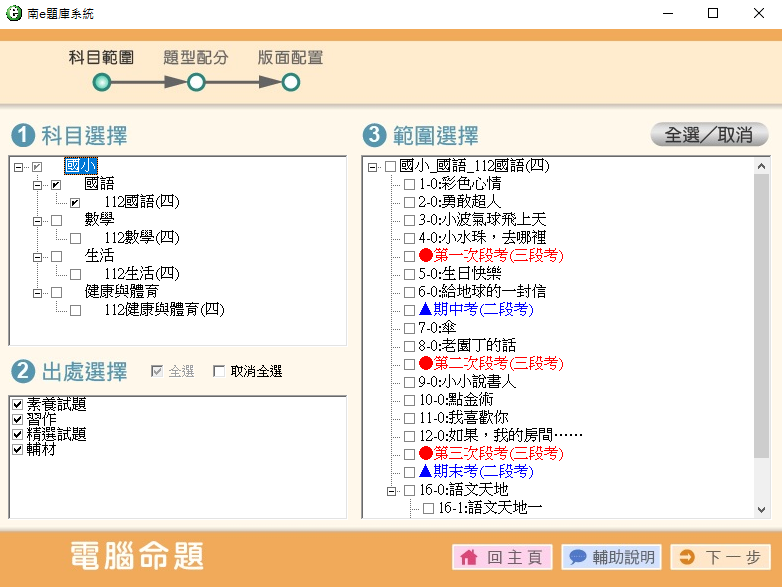This screenshot has width=782, height=587.
Task: Click the red circle icon of 第一次段考
Action: (425, 255)
